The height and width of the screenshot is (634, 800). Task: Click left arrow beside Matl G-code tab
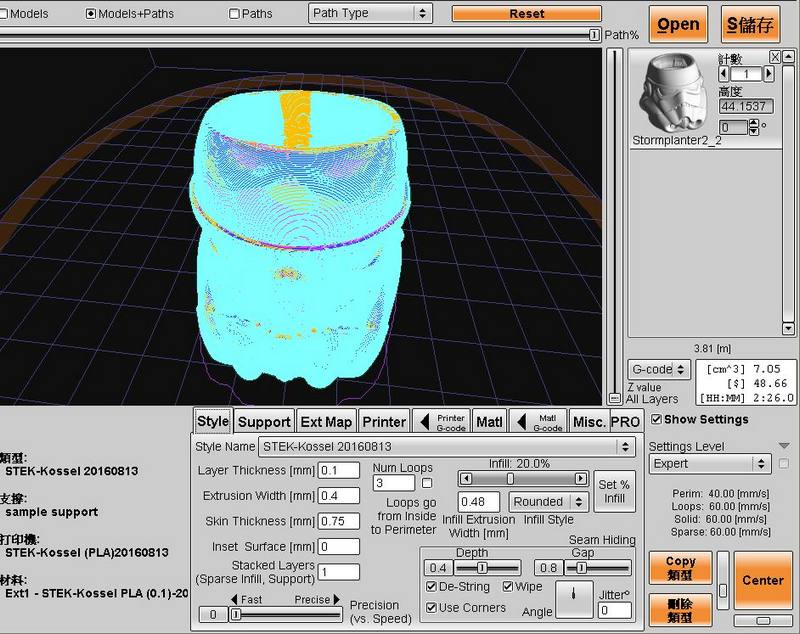coord(521,422)
